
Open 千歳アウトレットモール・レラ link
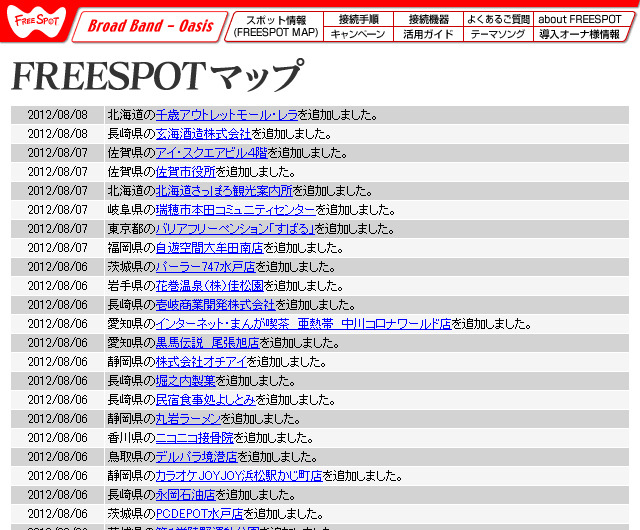(x=227, y=115)
